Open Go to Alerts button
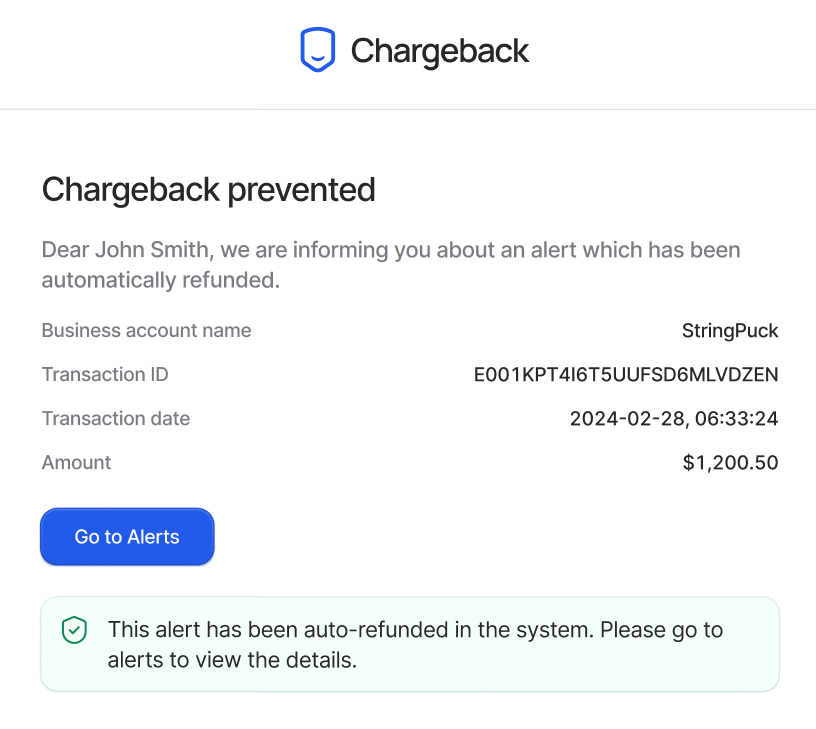816x729 pixels. pyautogui.click(x=127, y=536)
